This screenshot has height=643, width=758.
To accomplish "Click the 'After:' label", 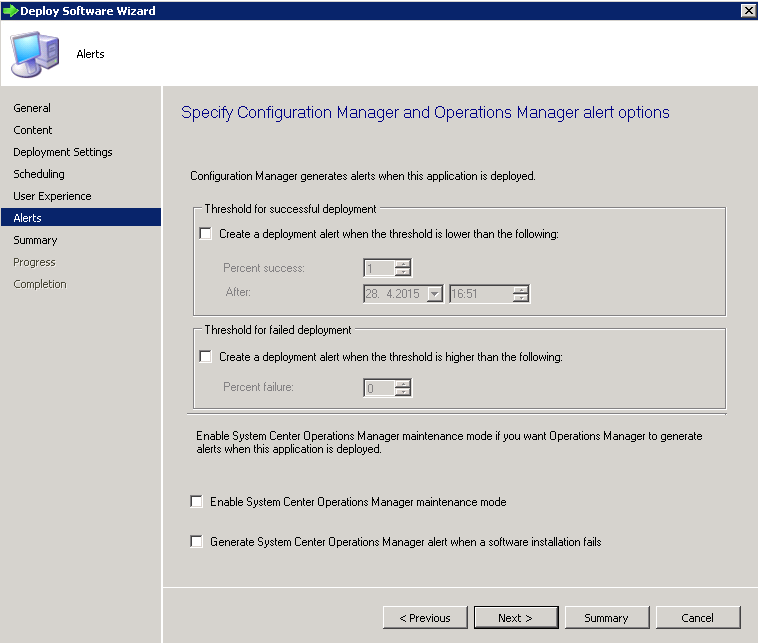I will coord(238,292).
